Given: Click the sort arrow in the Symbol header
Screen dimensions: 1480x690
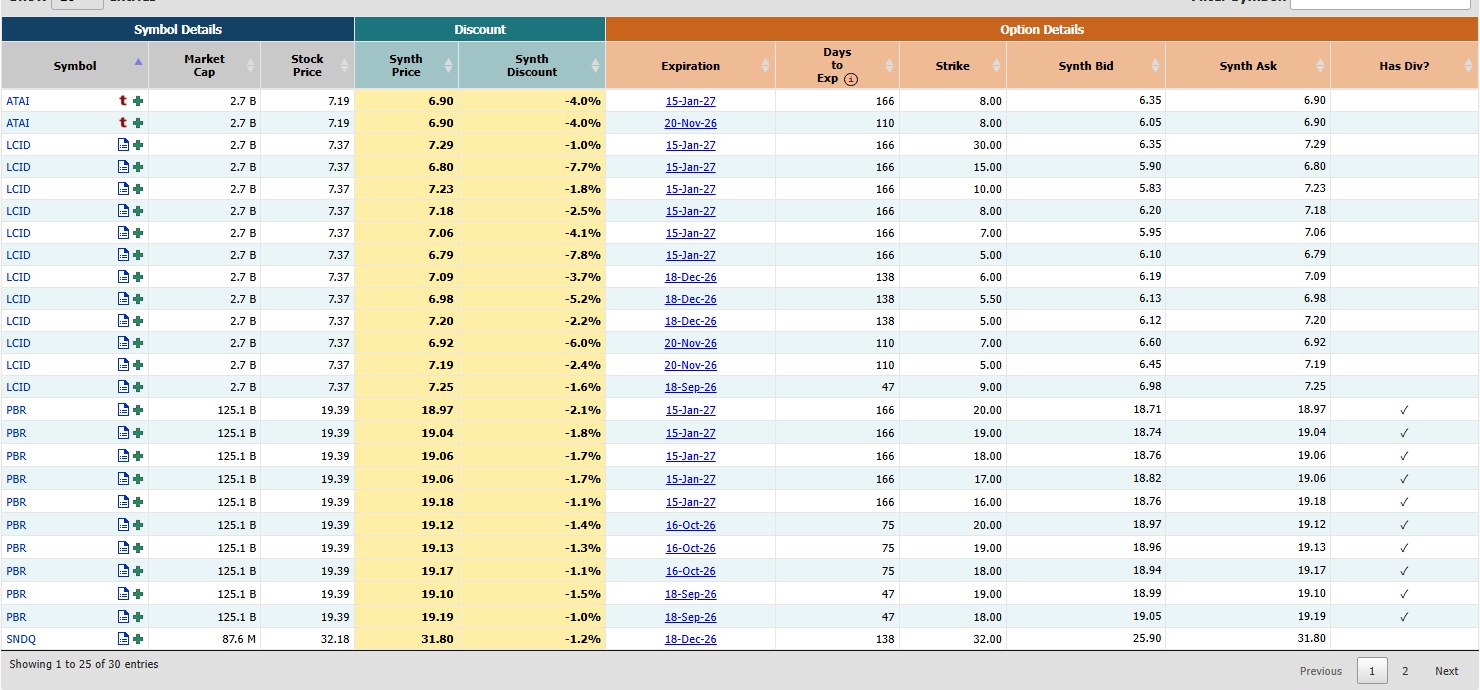Looking at the screenshot, I should [x=138, y=62].
